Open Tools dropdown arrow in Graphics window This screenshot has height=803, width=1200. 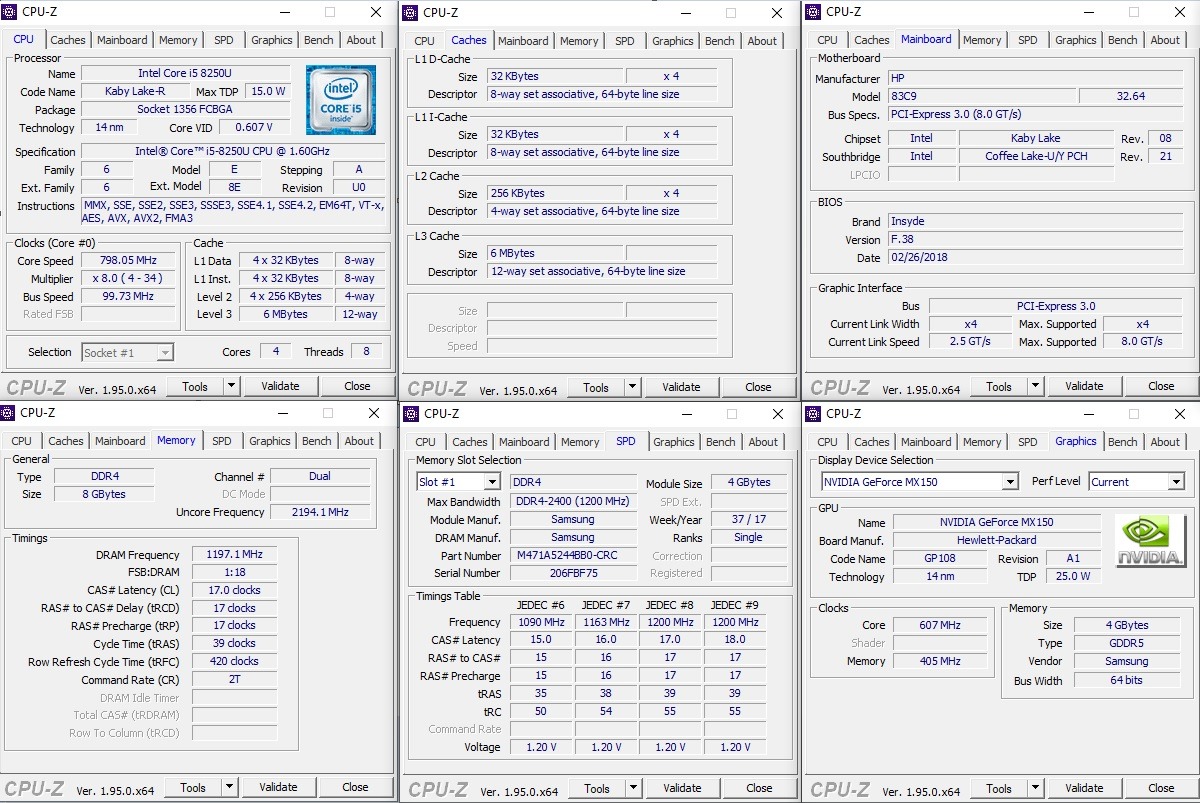point(1035,788)
